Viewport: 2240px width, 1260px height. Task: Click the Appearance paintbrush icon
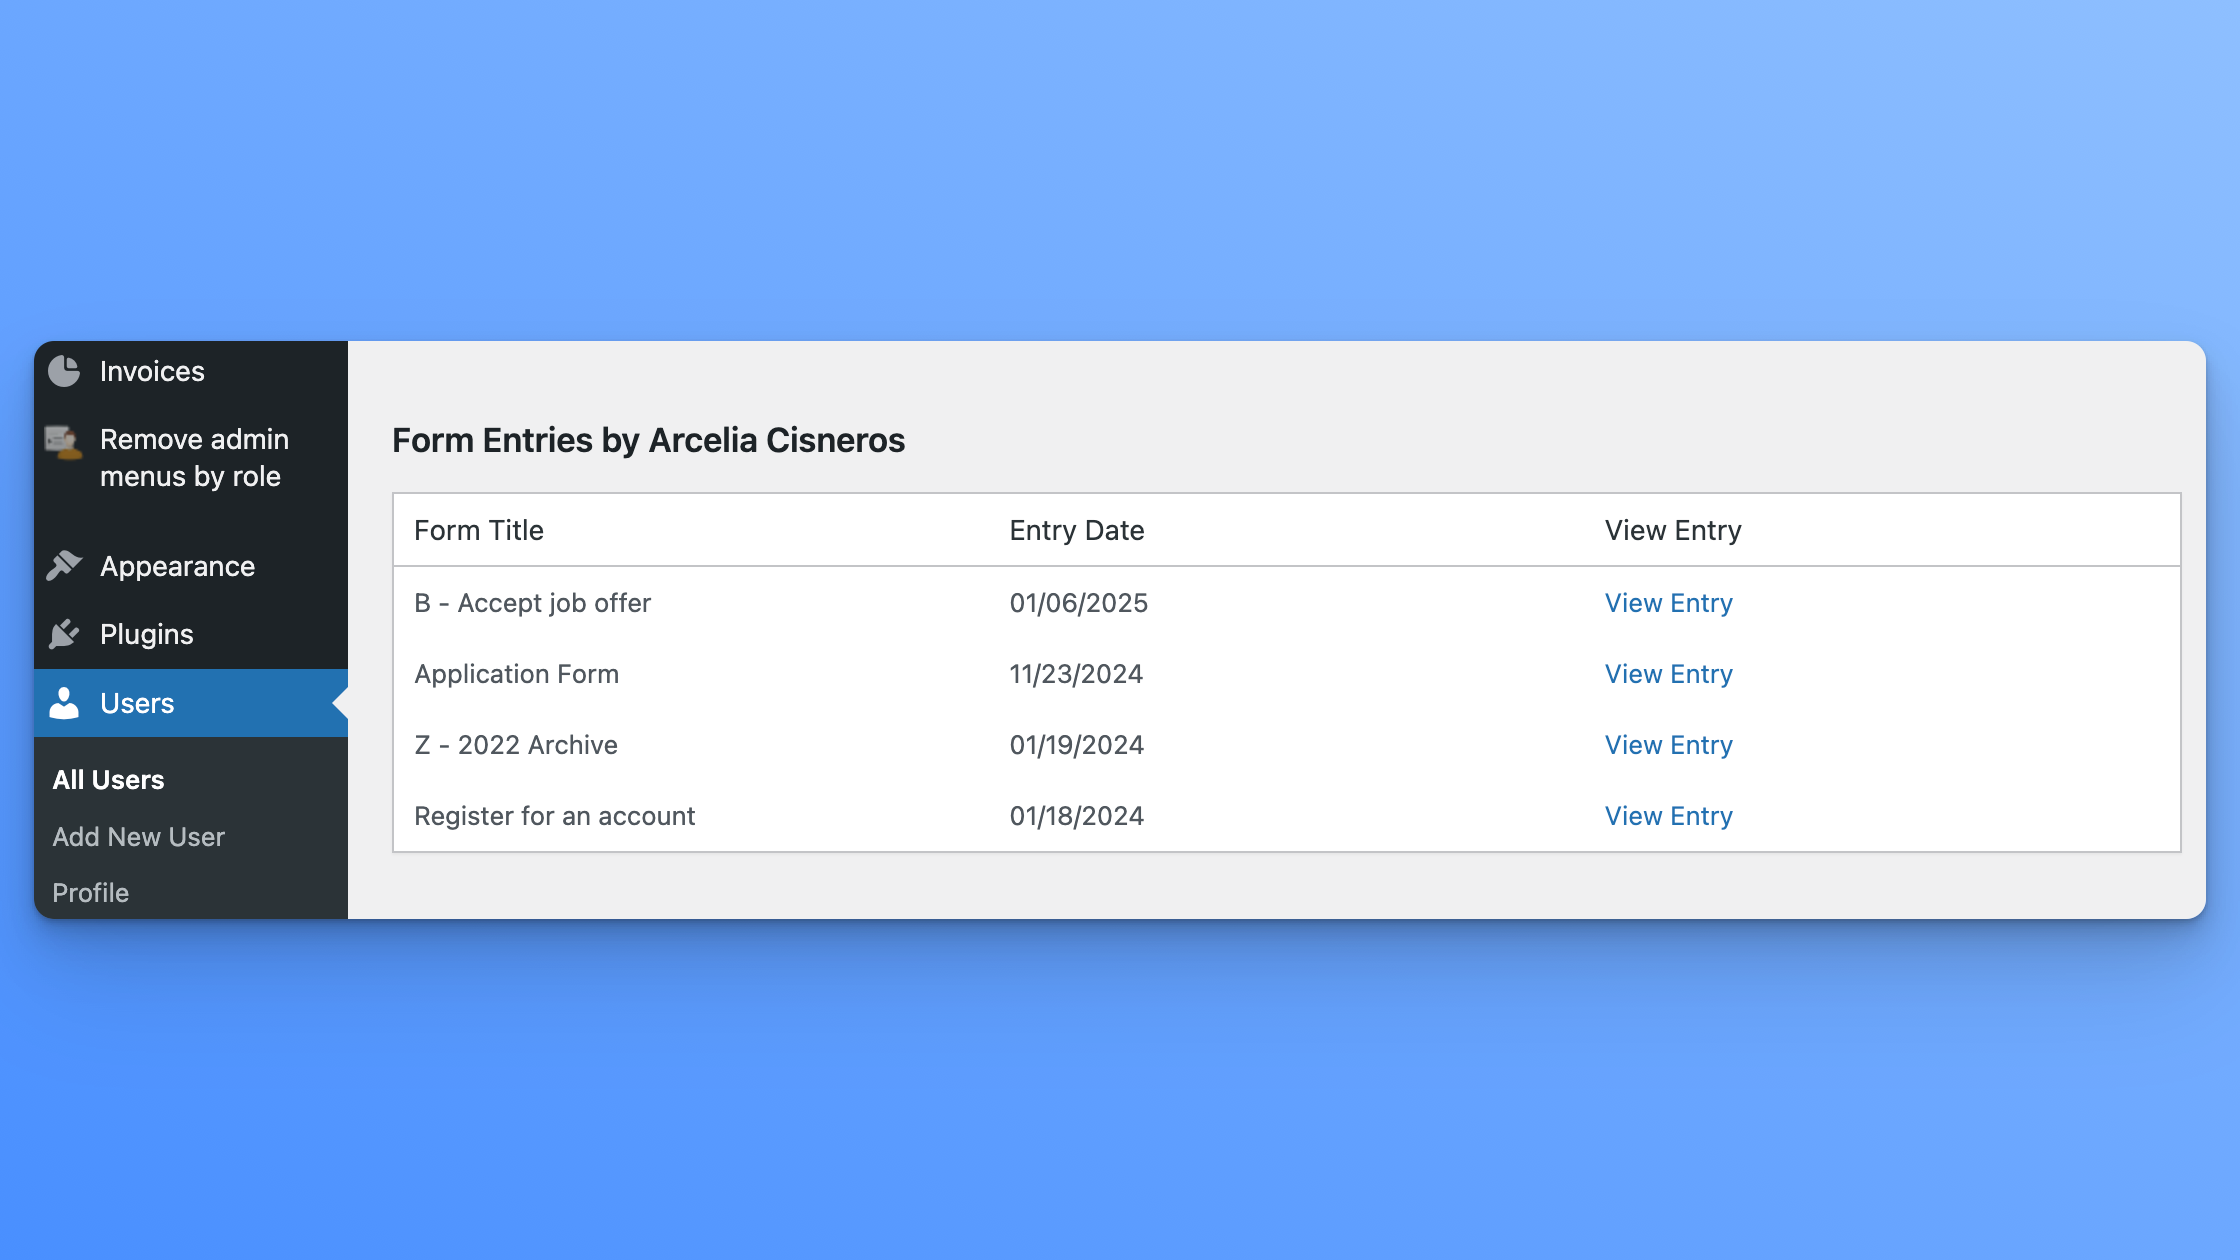(64, 566)
